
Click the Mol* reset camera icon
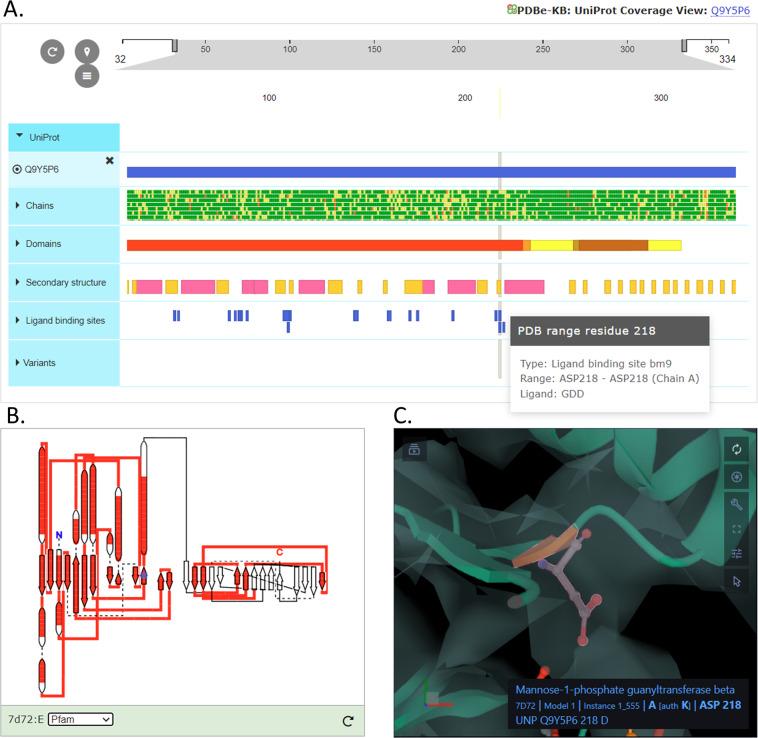click(x=737, y=450)
